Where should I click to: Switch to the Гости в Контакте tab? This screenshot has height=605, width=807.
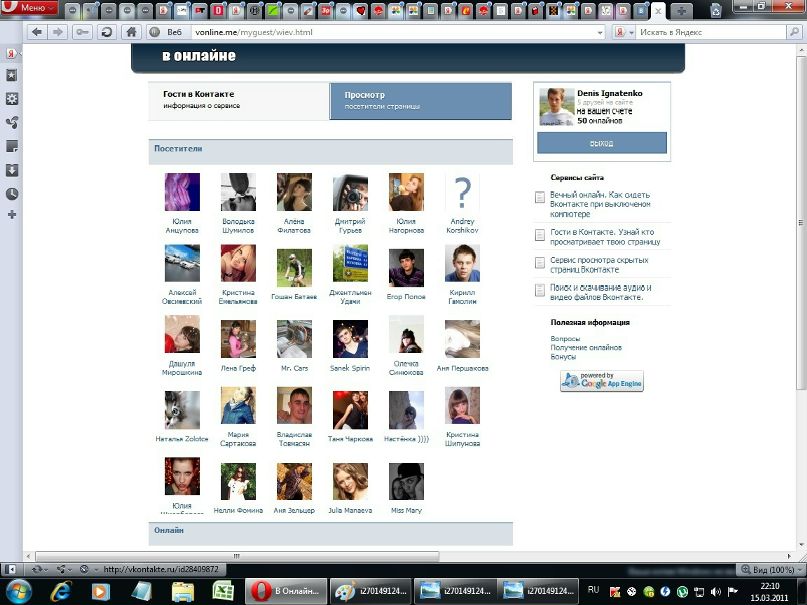coord(239,101)
